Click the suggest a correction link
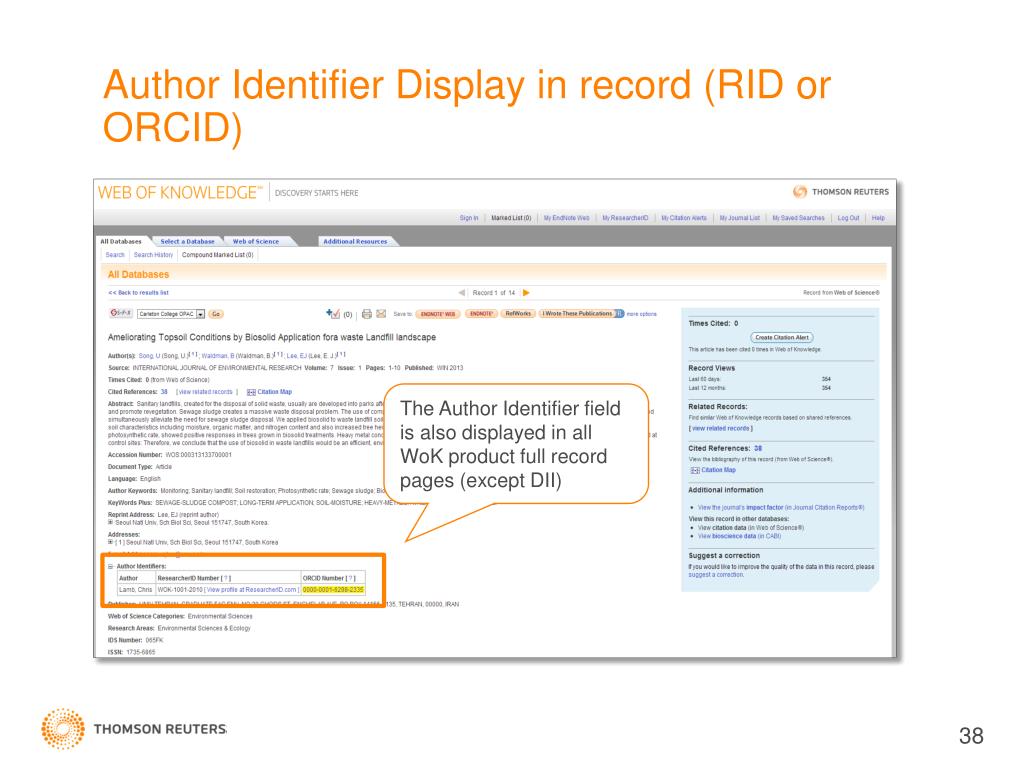1024x768 pixels. [x=716, y=575]
